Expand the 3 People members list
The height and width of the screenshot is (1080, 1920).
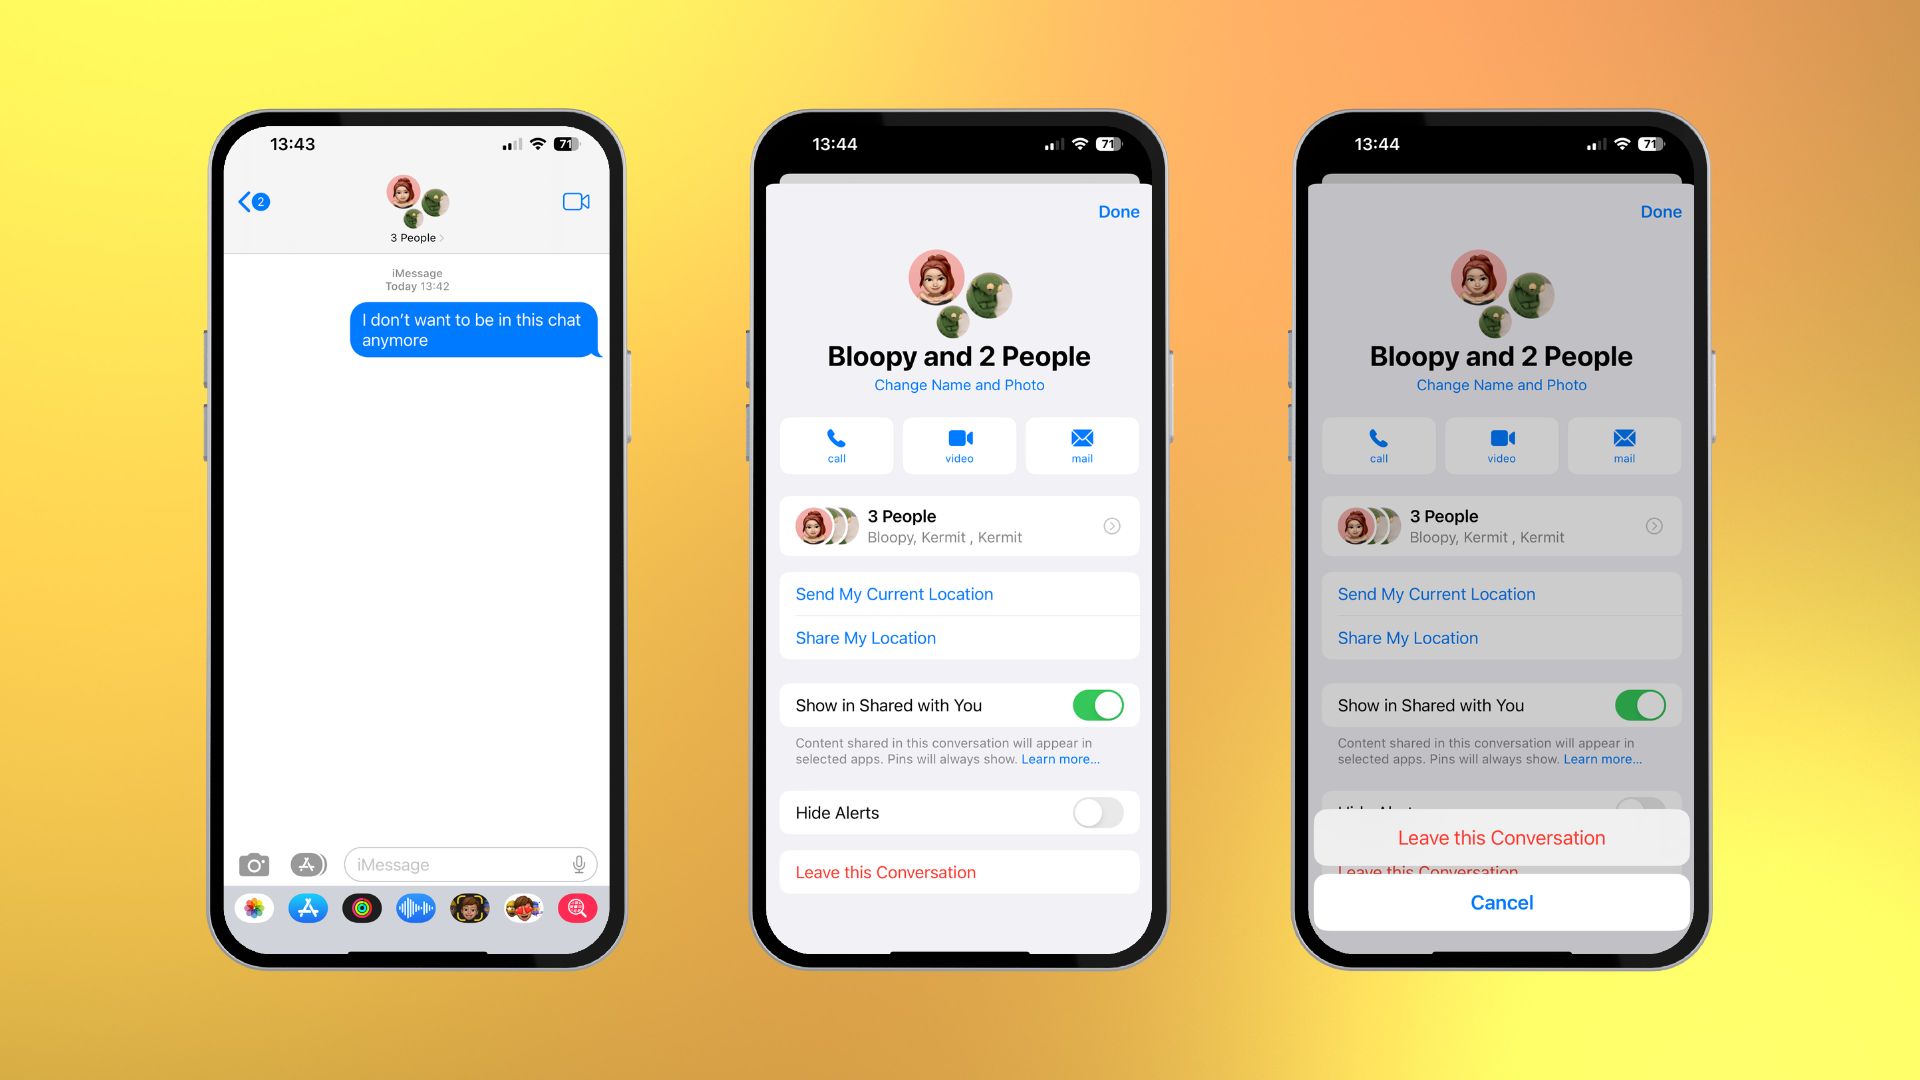coord(1113,525)
